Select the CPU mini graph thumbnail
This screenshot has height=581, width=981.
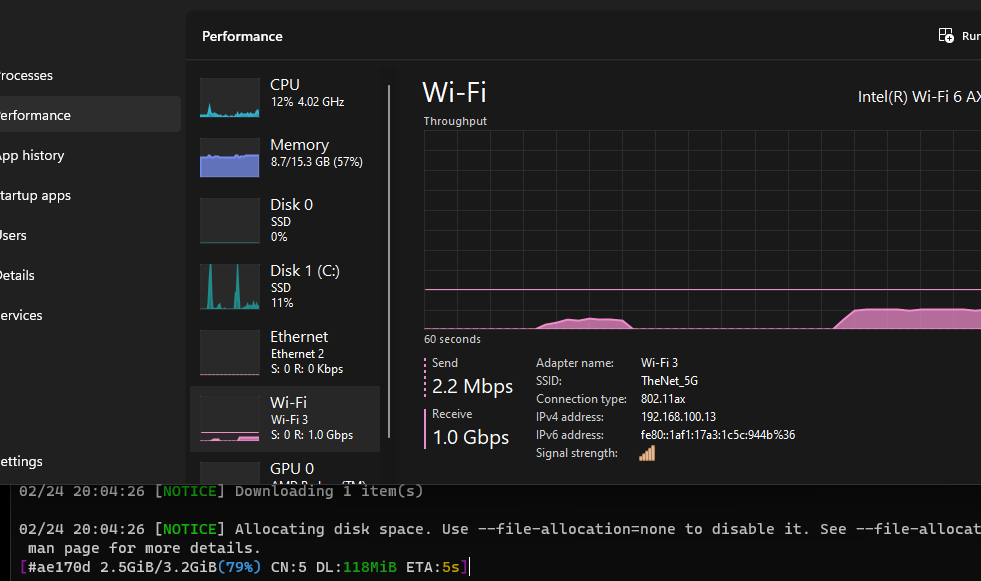point(229,98)
